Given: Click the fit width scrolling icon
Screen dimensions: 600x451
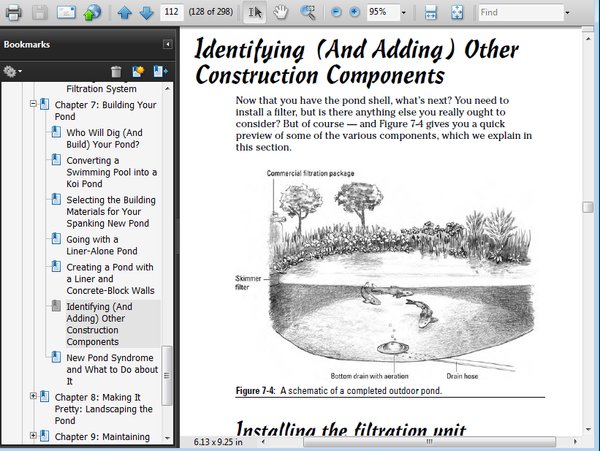Looking at the screenshot, I should click(x=431, y=13).
